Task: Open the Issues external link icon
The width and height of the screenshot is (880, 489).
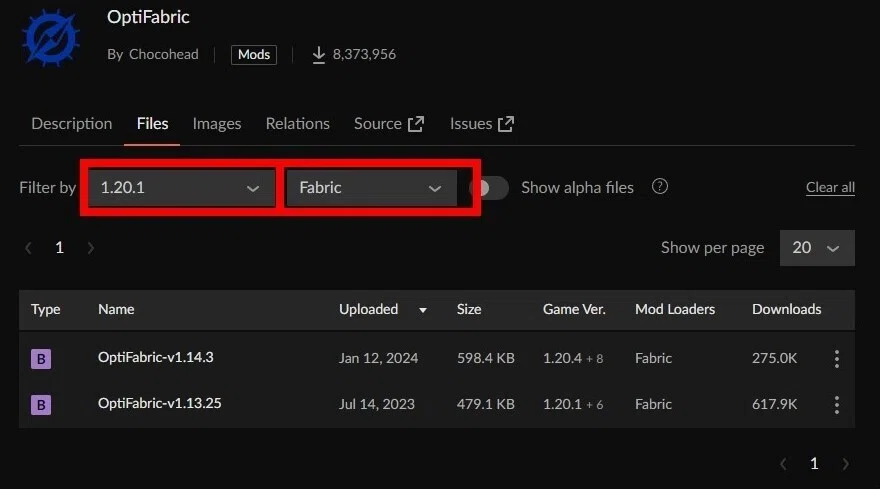Action: (x=506, y=124)
